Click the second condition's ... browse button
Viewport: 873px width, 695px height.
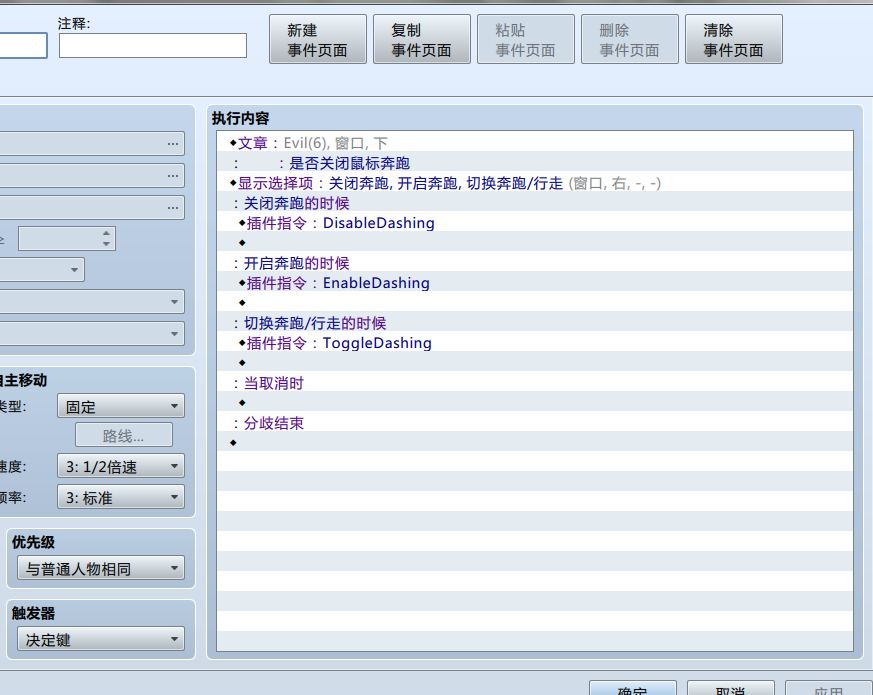pyautogui.click(x=173, y=175)
